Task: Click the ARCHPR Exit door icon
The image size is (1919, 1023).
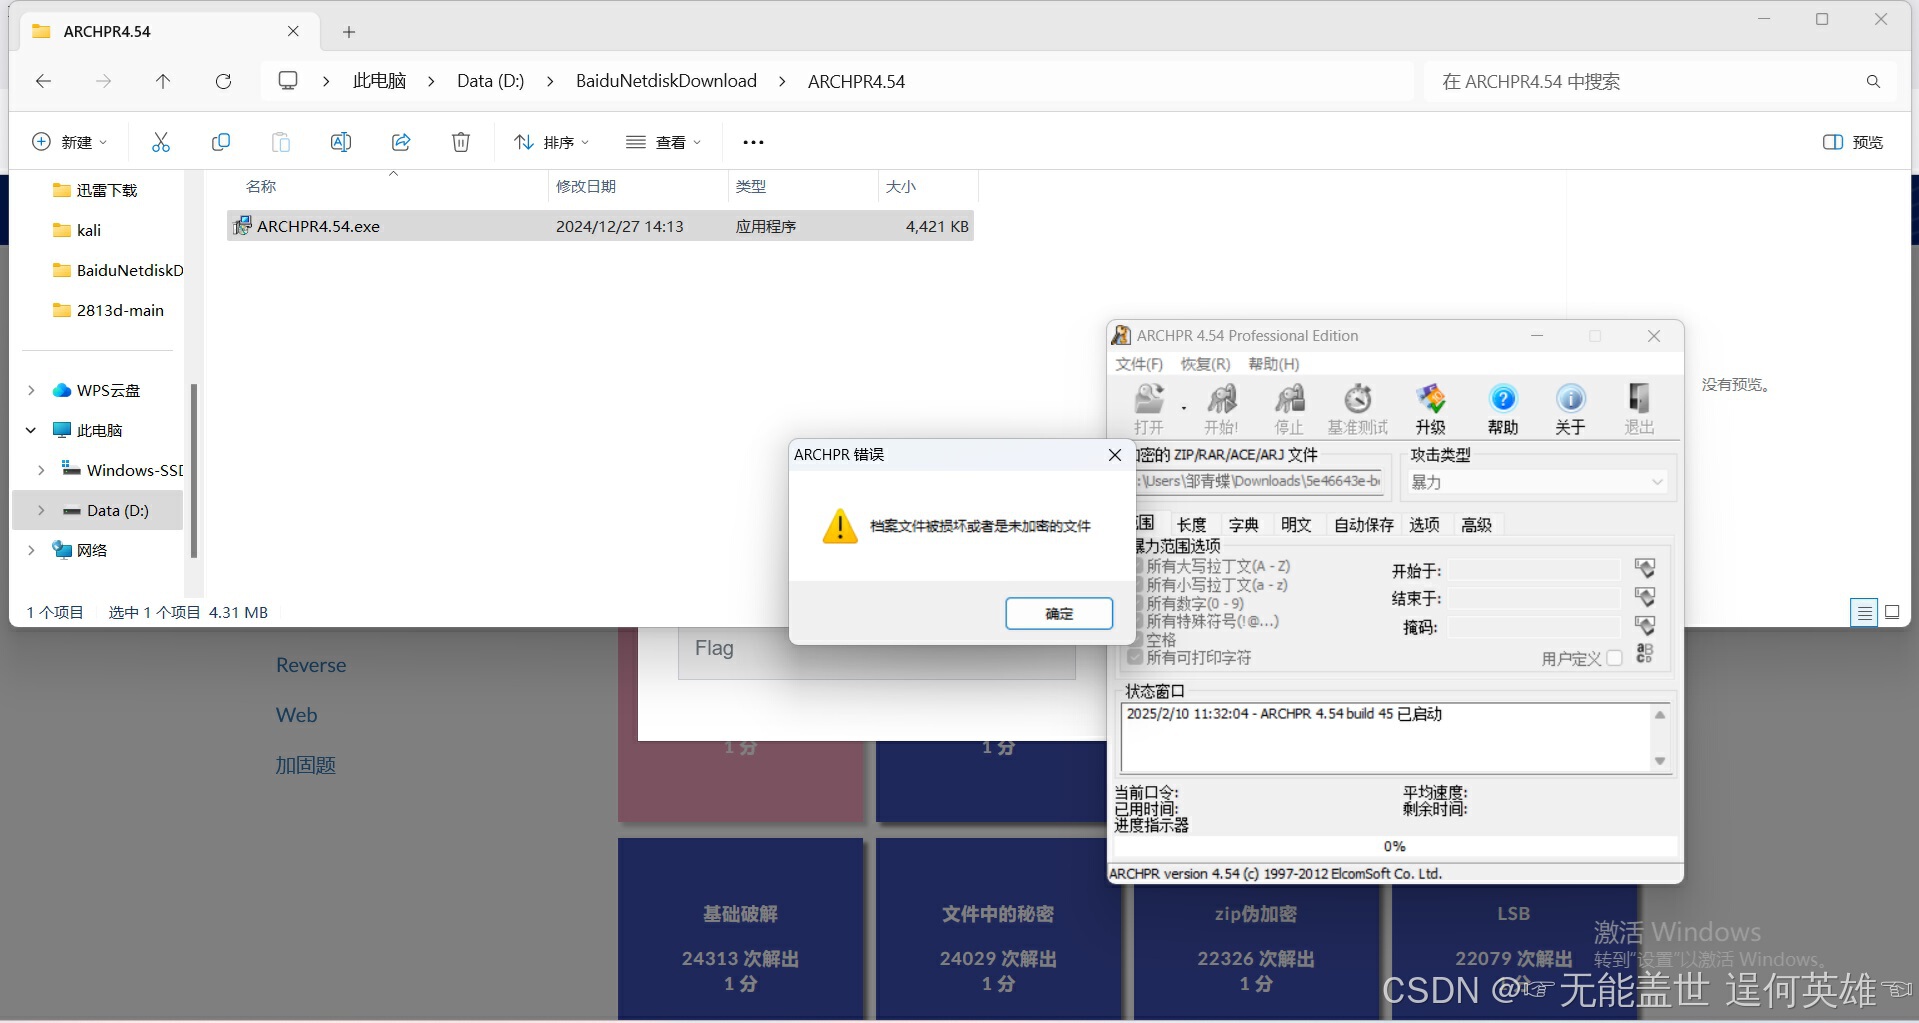Action: pyautogui.click(x=1639, y=399)
